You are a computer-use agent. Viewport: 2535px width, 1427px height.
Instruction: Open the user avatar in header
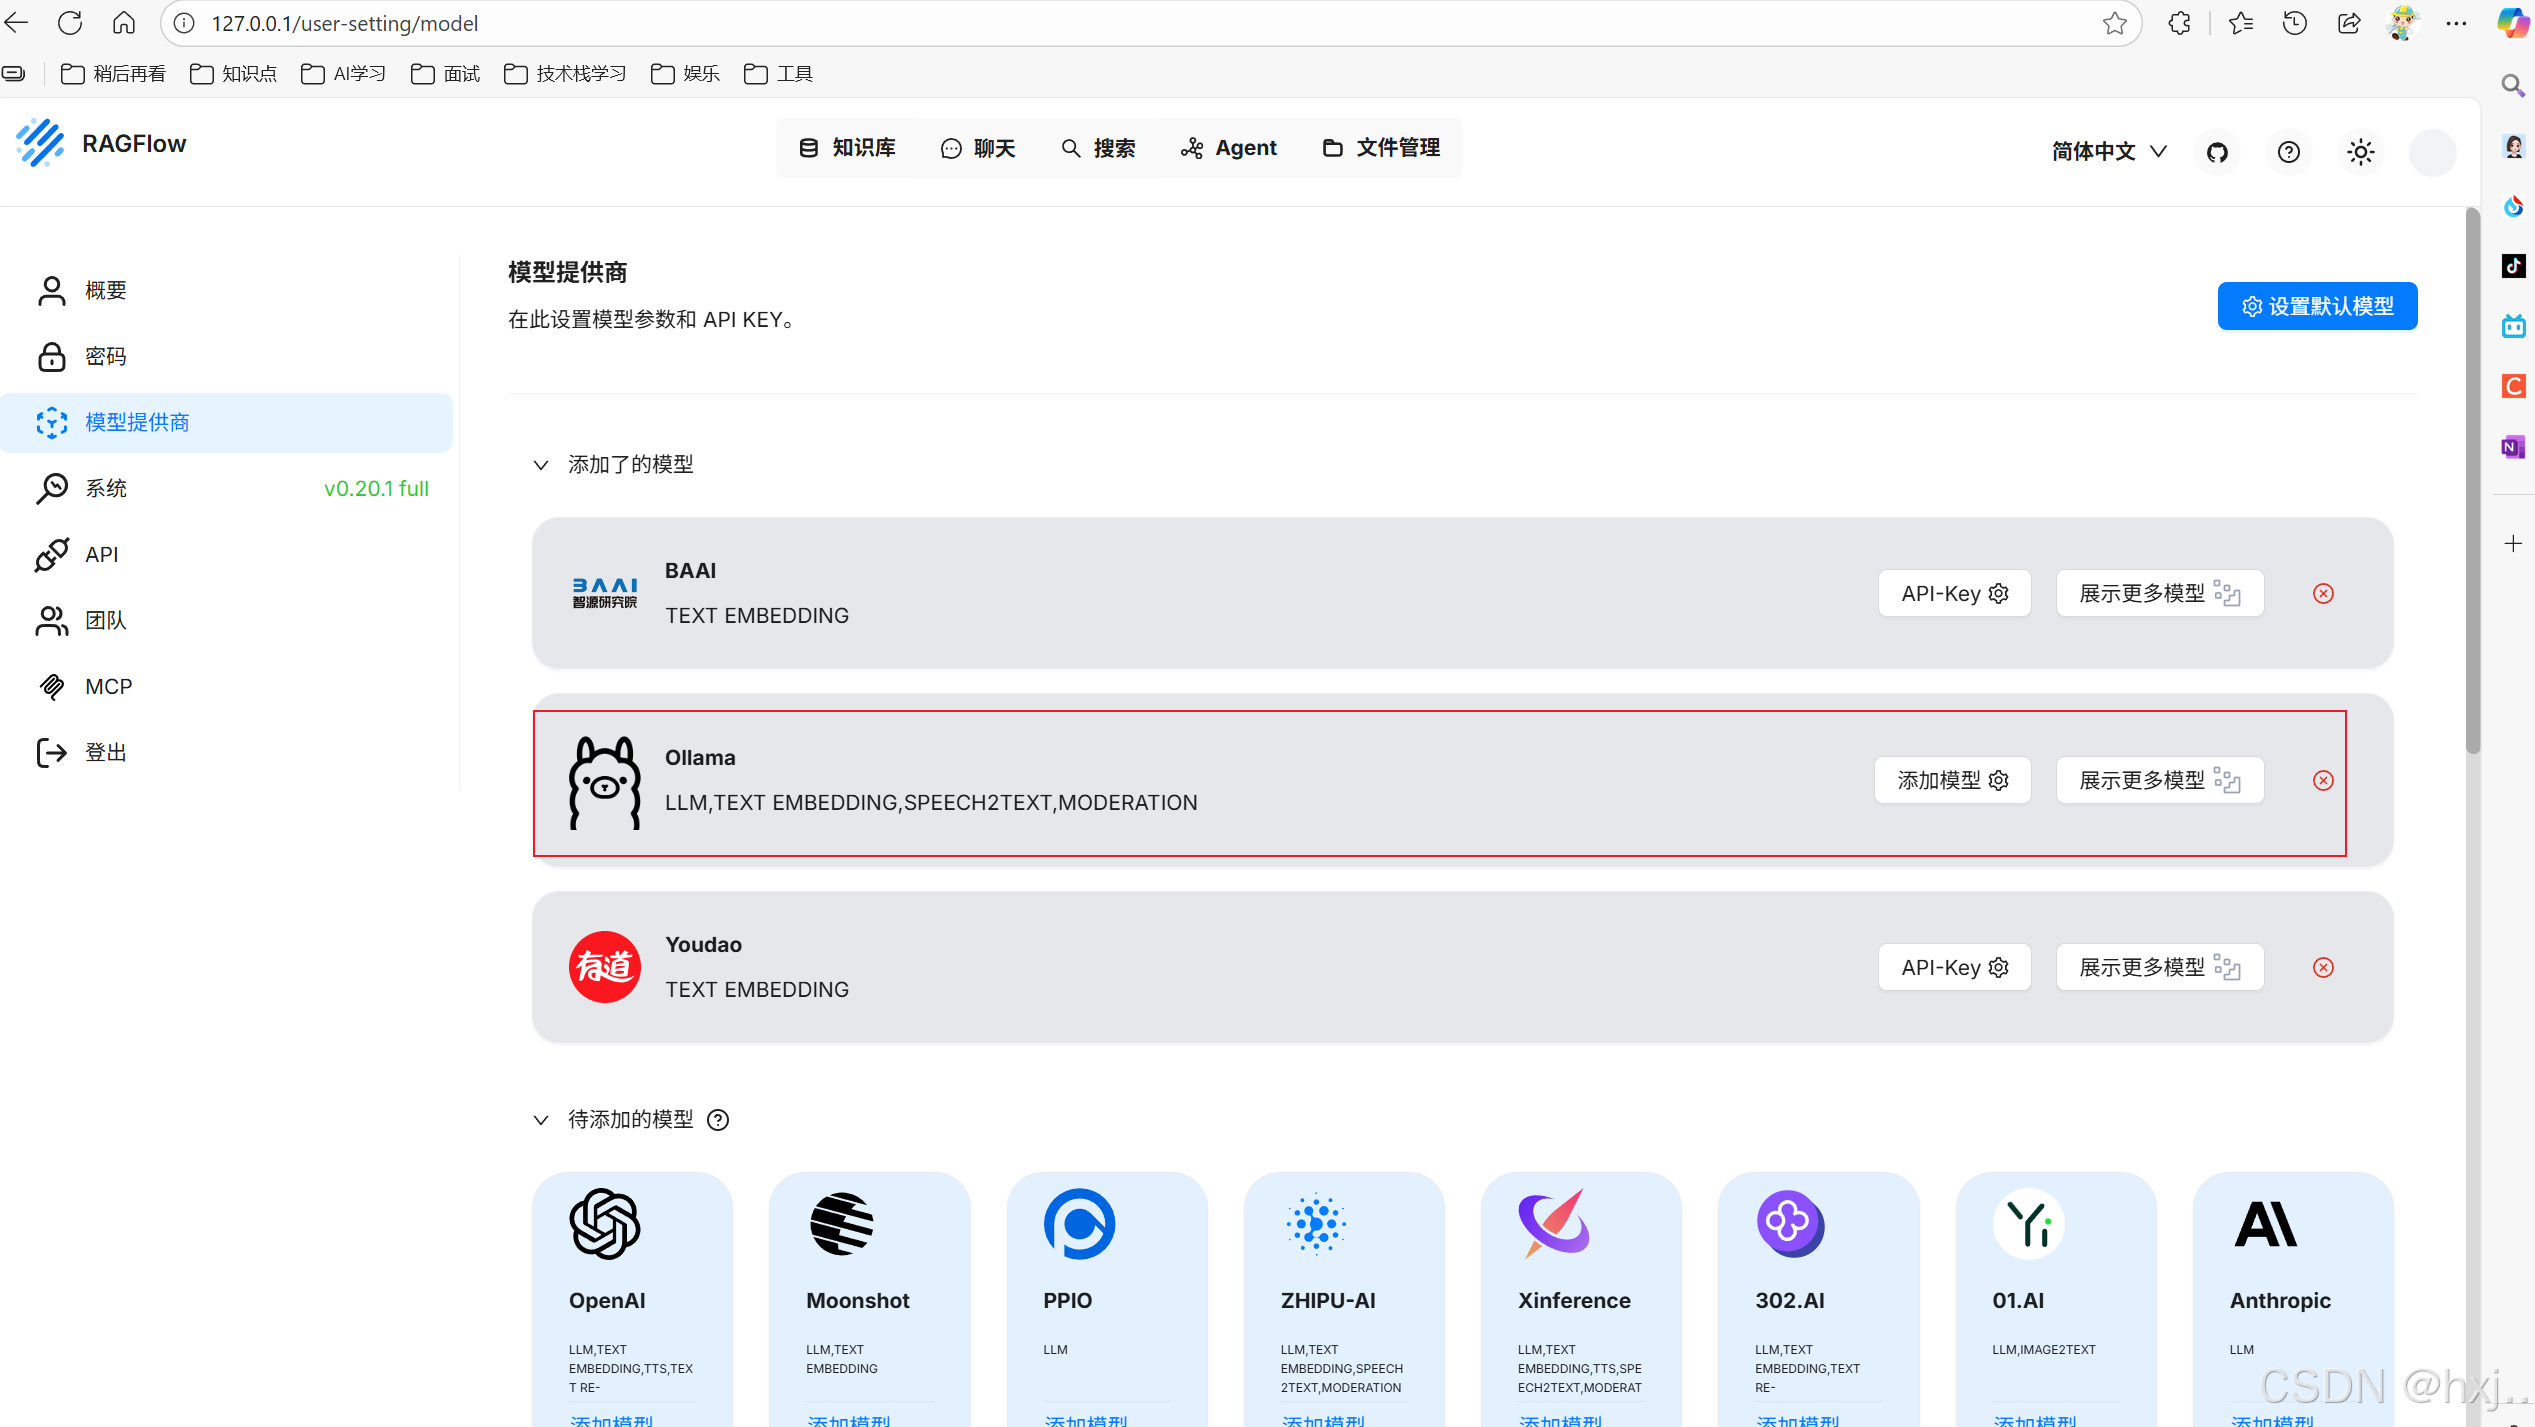point(2433,152)
